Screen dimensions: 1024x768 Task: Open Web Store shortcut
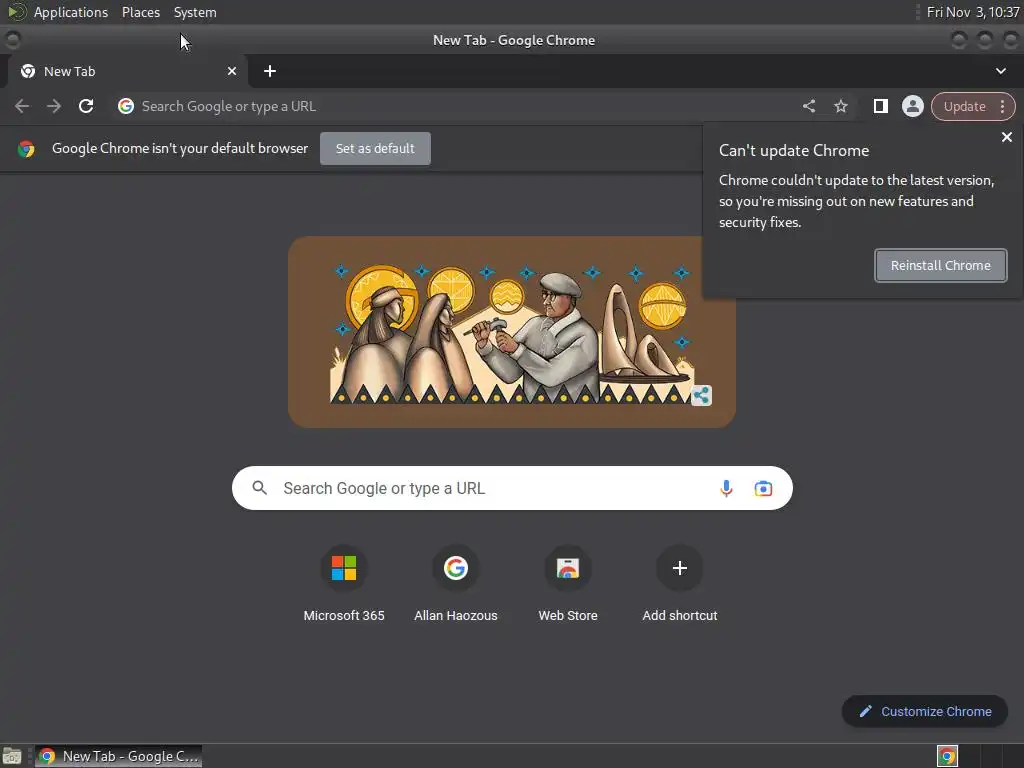(568, 583)
